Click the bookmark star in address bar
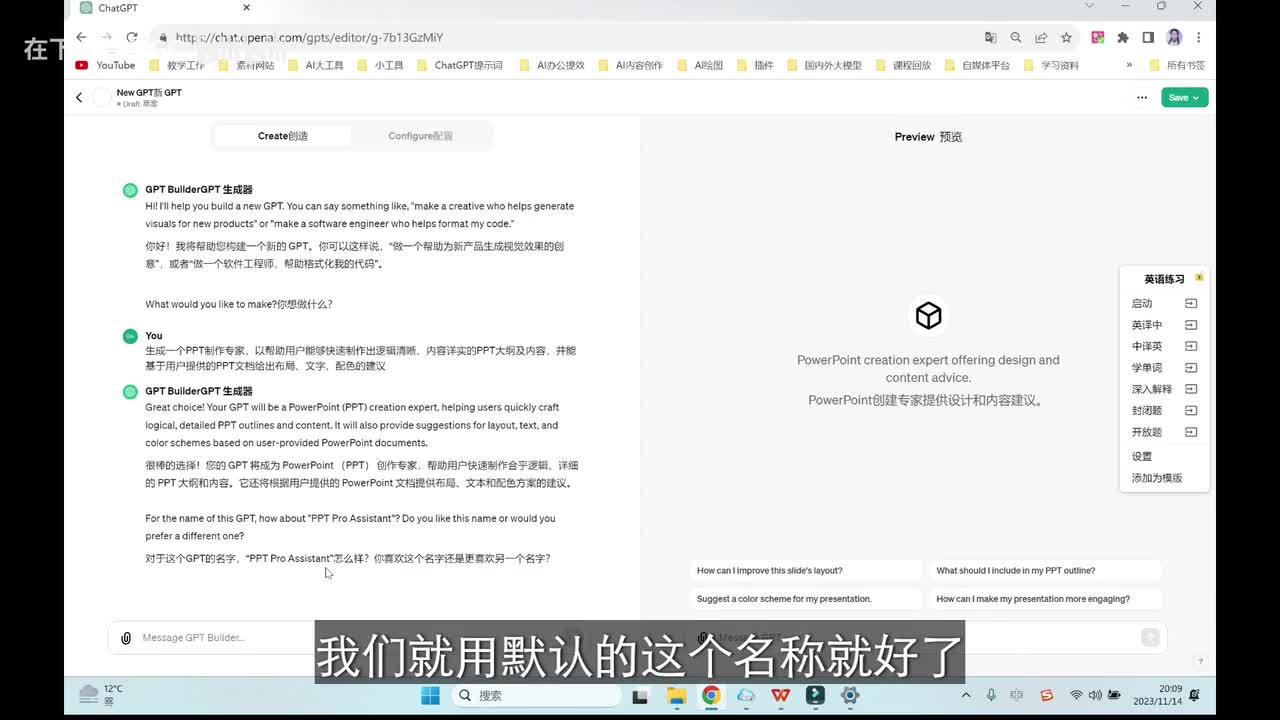The height and width of the screenshot is (720, 1280). (1066, 37)
